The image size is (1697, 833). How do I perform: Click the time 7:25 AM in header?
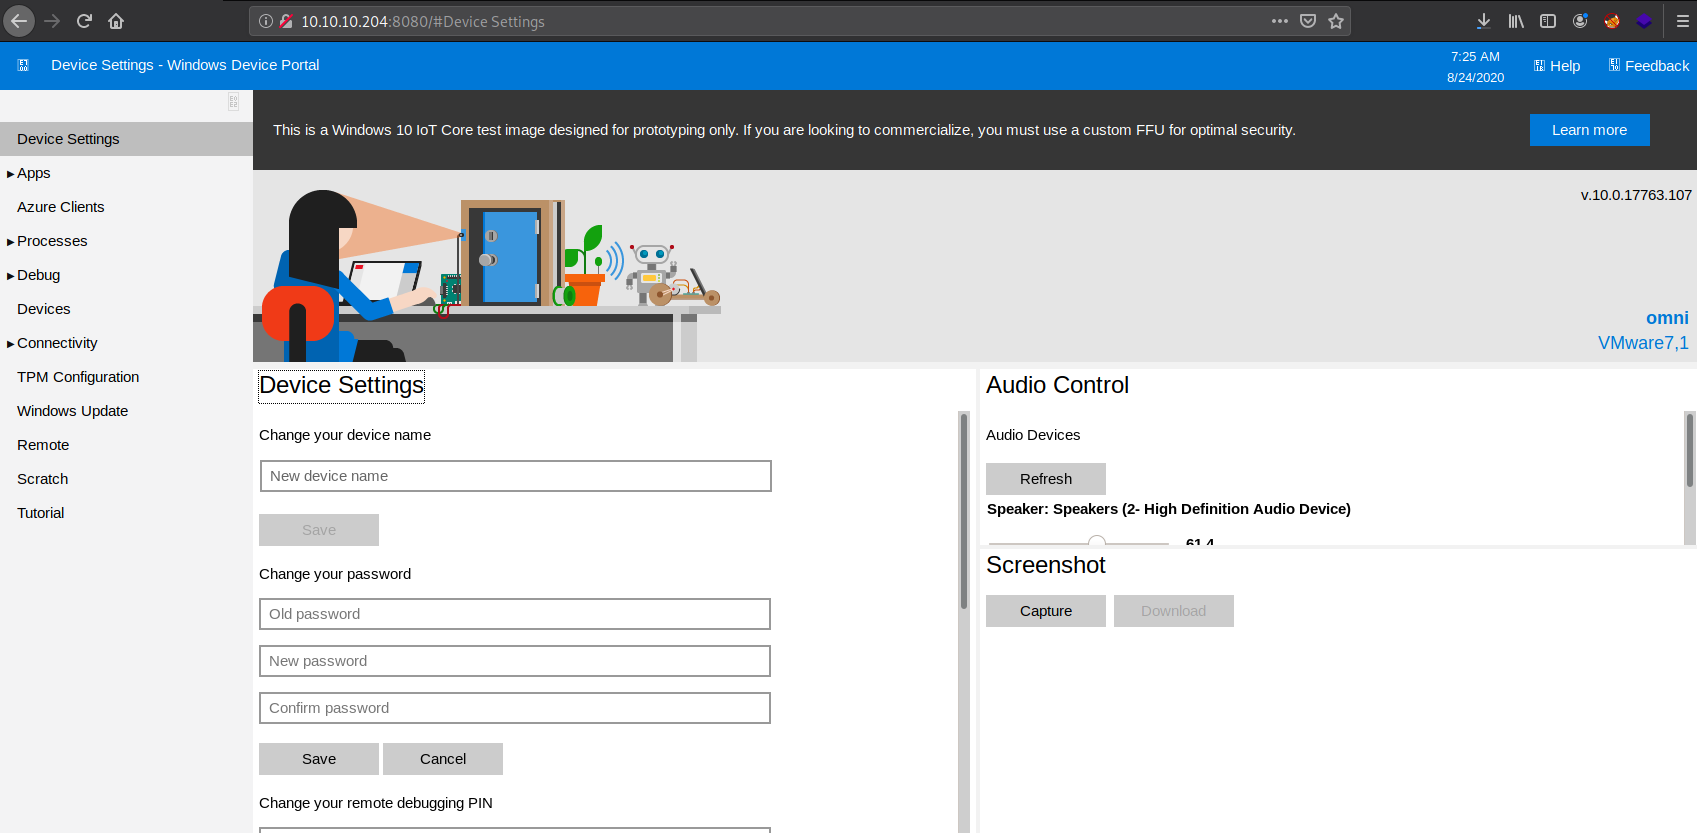pyautogui.click(x=1475, y=57)
